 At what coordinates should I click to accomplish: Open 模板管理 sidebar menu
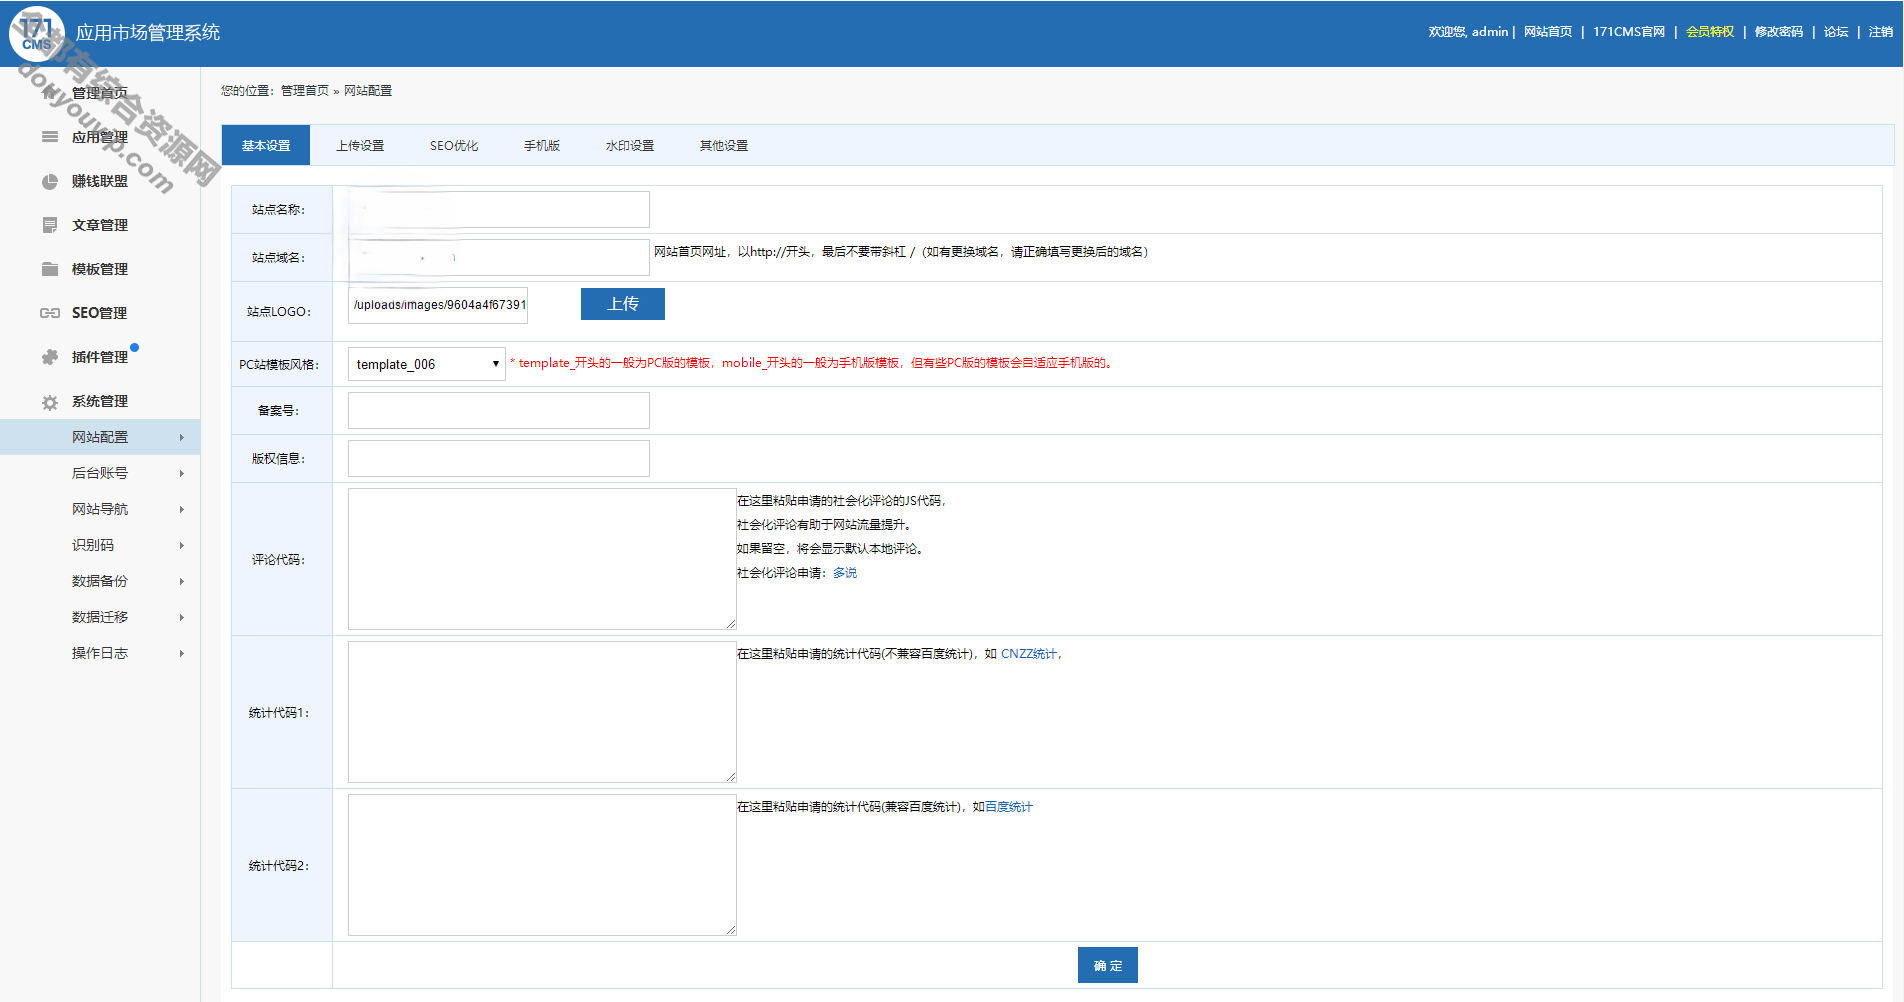pyautogui.click(x=100, y=269)
